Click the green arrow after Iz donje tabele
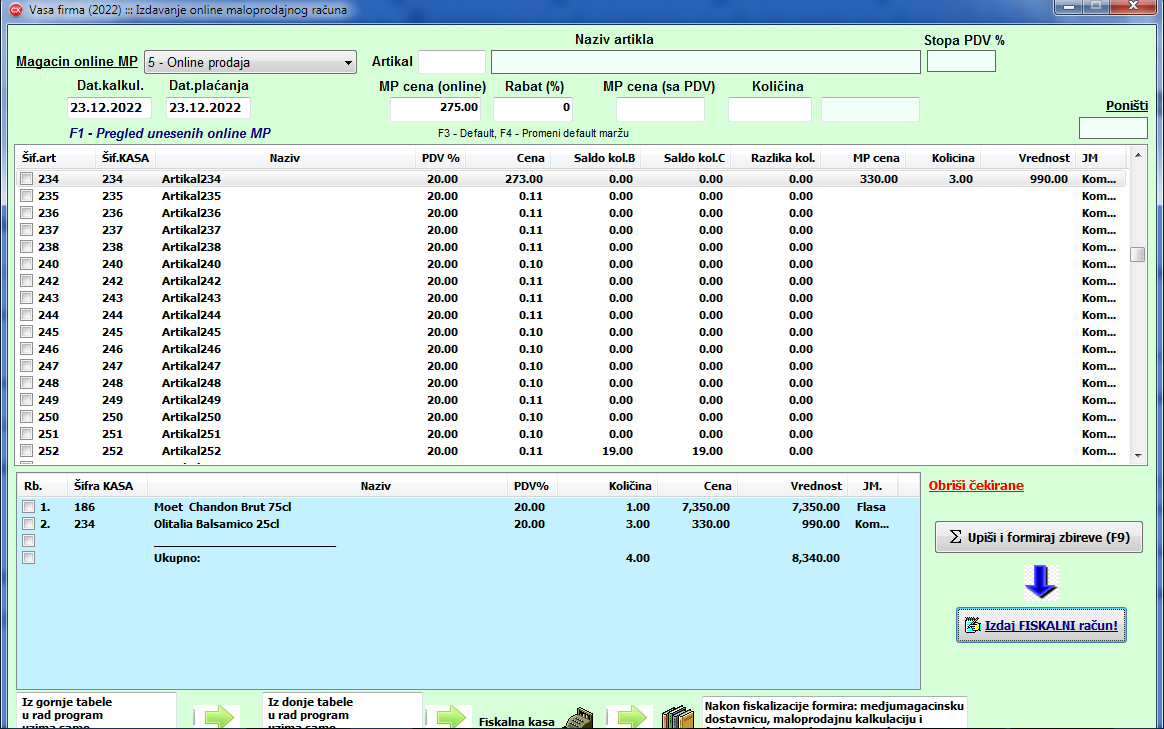1164x729 pixels. point(451,717)
